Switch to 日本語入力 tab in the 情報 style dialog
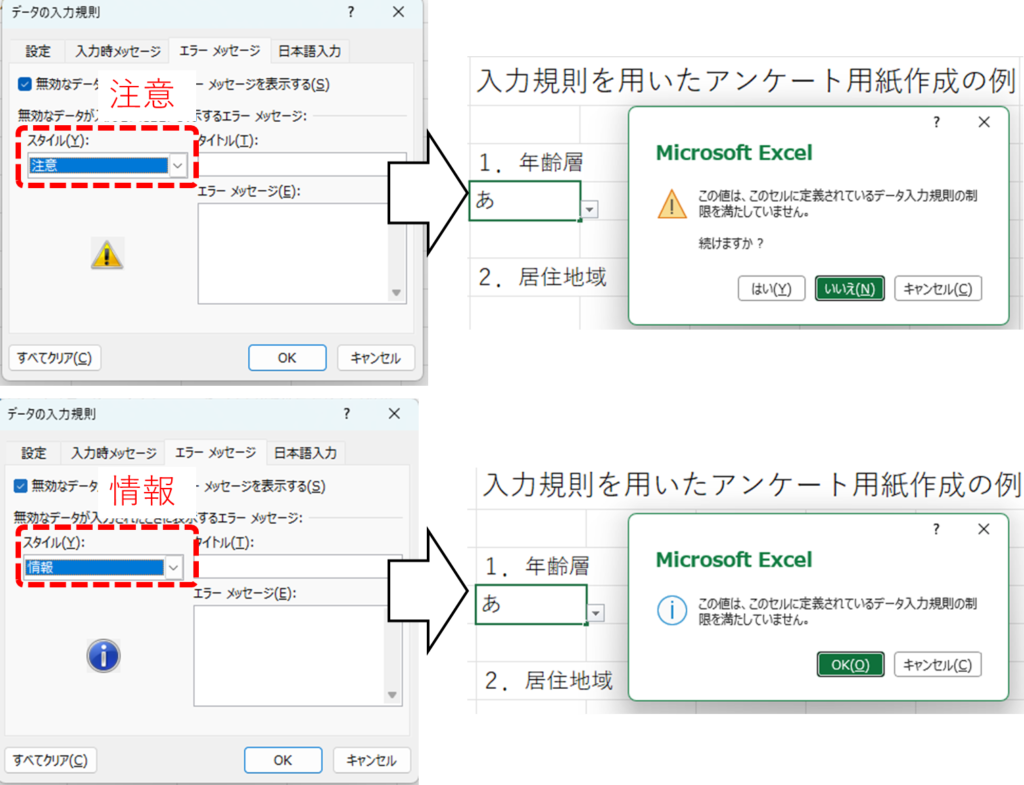 pos(305,453)
